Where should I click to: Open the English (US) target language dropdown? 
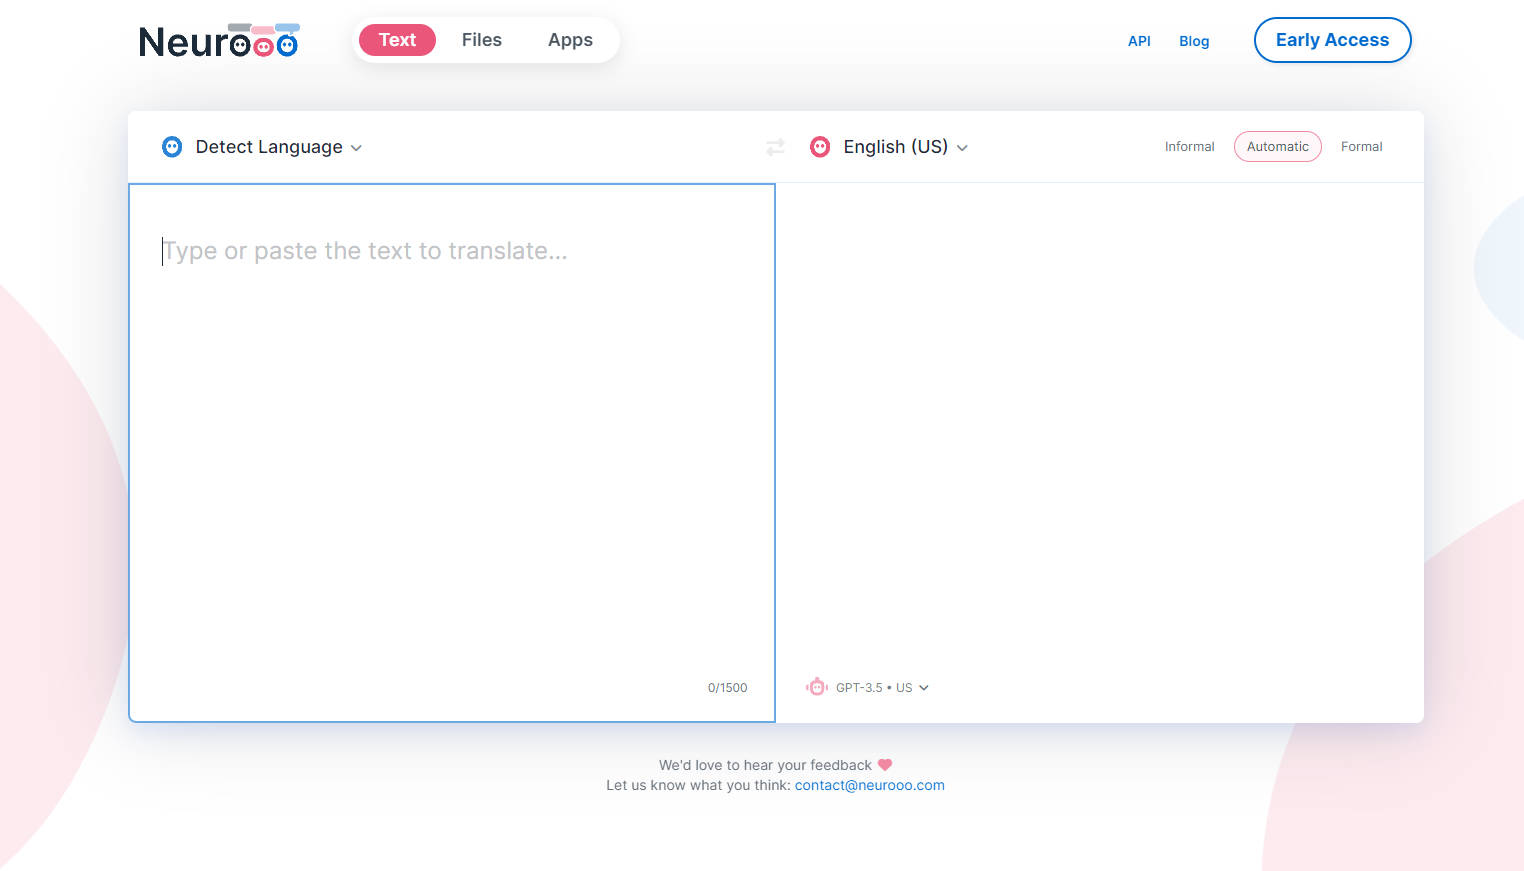(x=889, y=147)
